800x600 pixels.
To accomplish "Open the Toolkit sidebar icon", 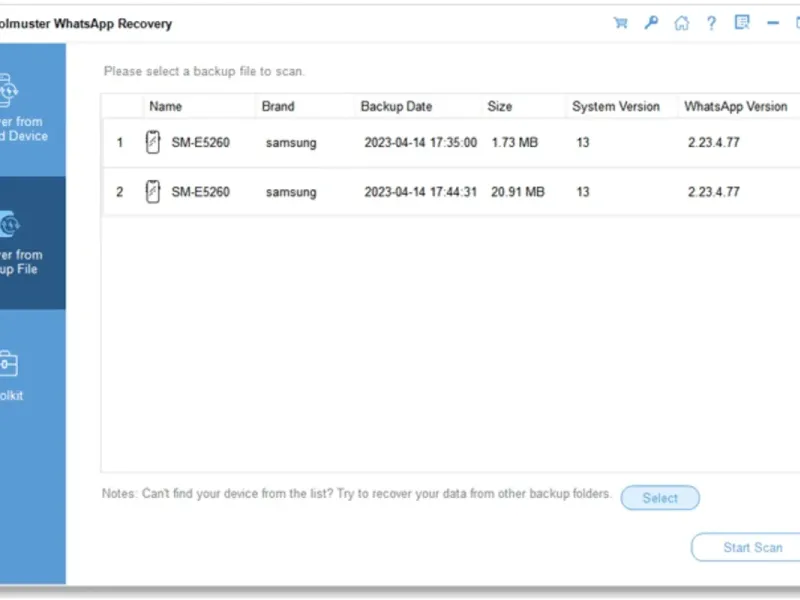I will point(8,364).
